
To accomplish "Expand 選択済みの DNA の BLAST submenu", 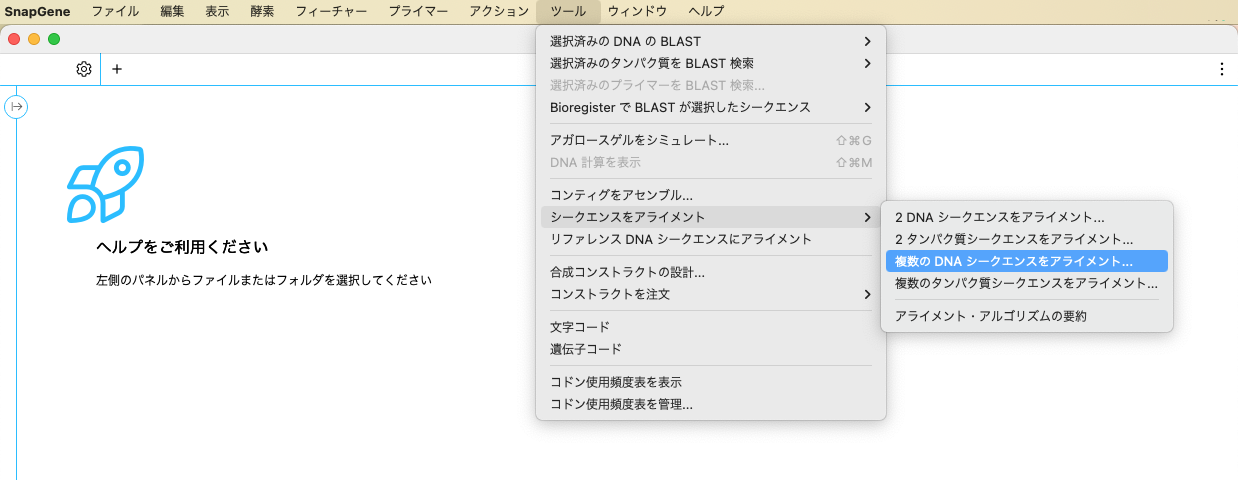I will [711, 41].
